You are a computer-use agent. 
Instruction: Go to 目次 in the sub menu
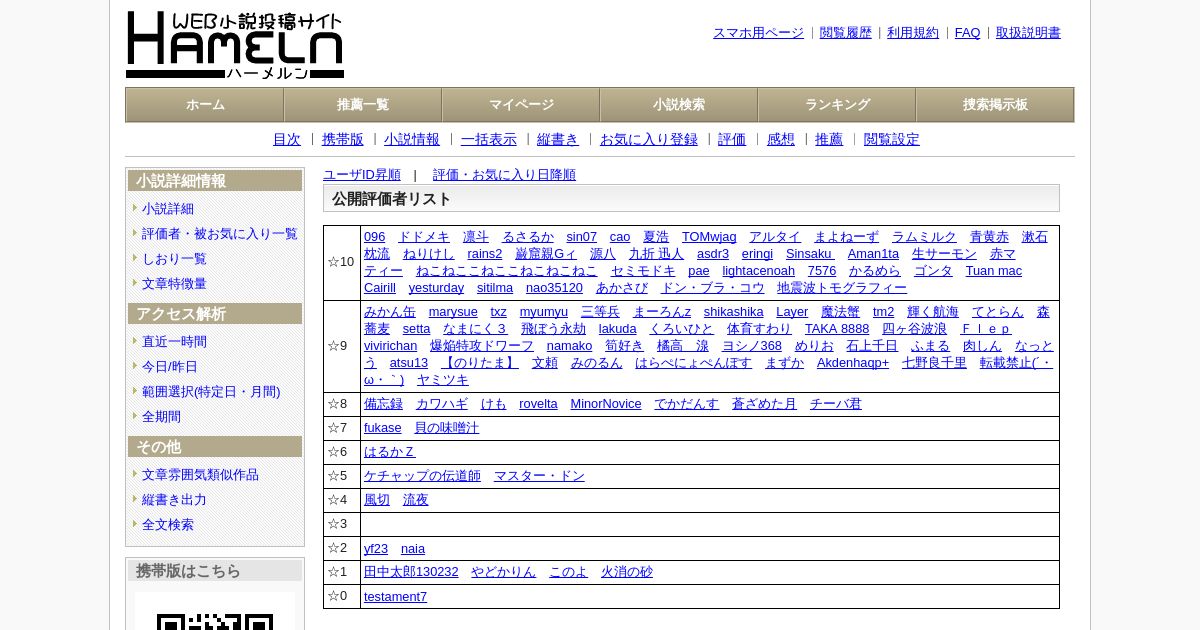coord(287,140)
